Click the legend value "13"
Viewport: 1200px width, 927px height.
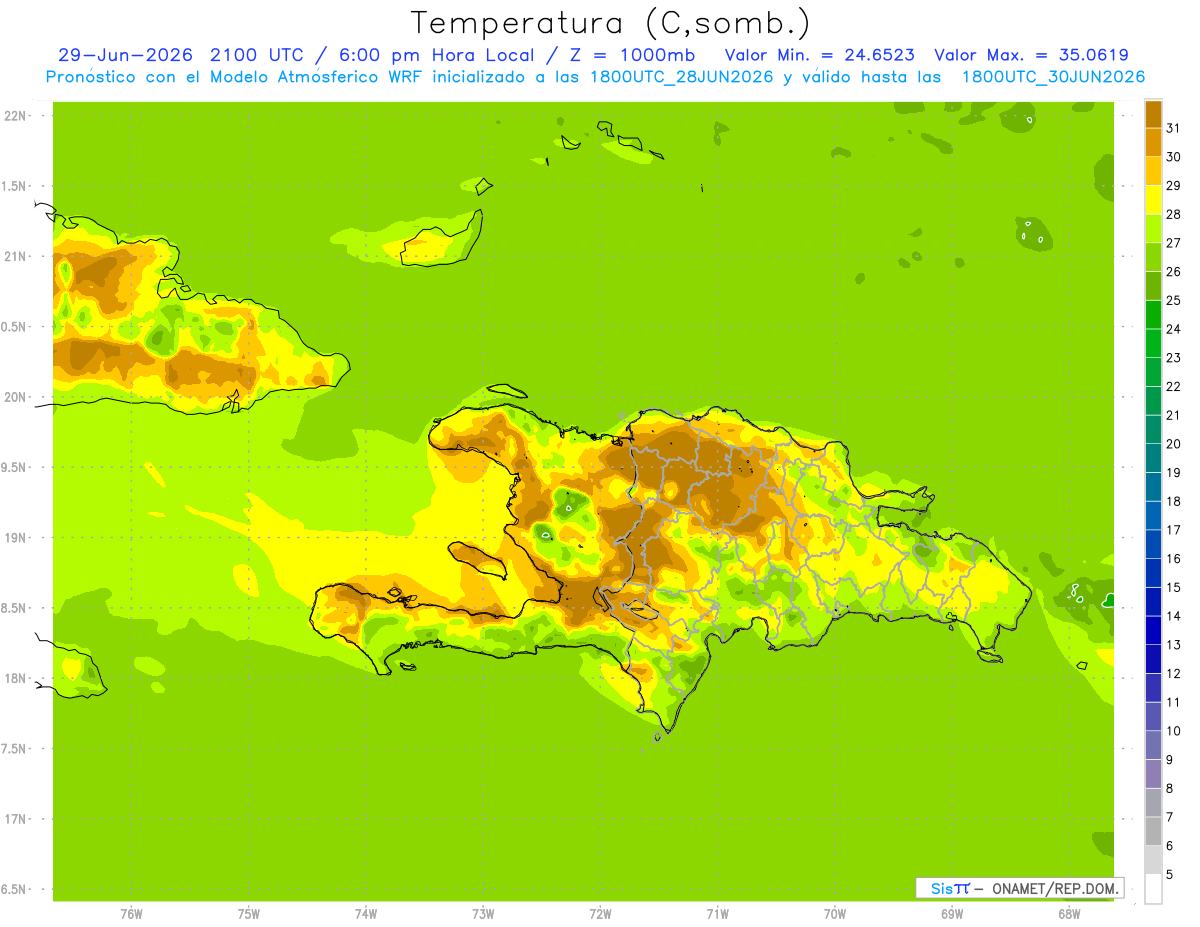(x=1173, y=645)
